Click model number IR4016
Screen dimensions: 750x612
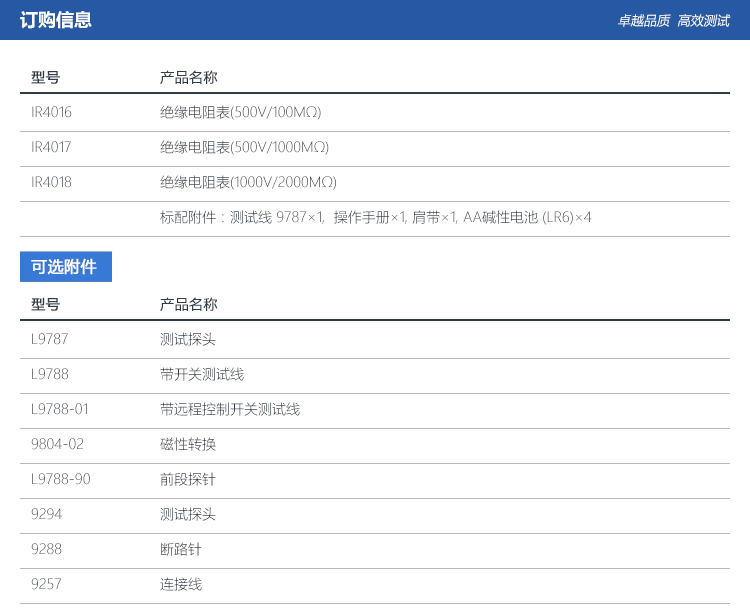tap(51, 112)
